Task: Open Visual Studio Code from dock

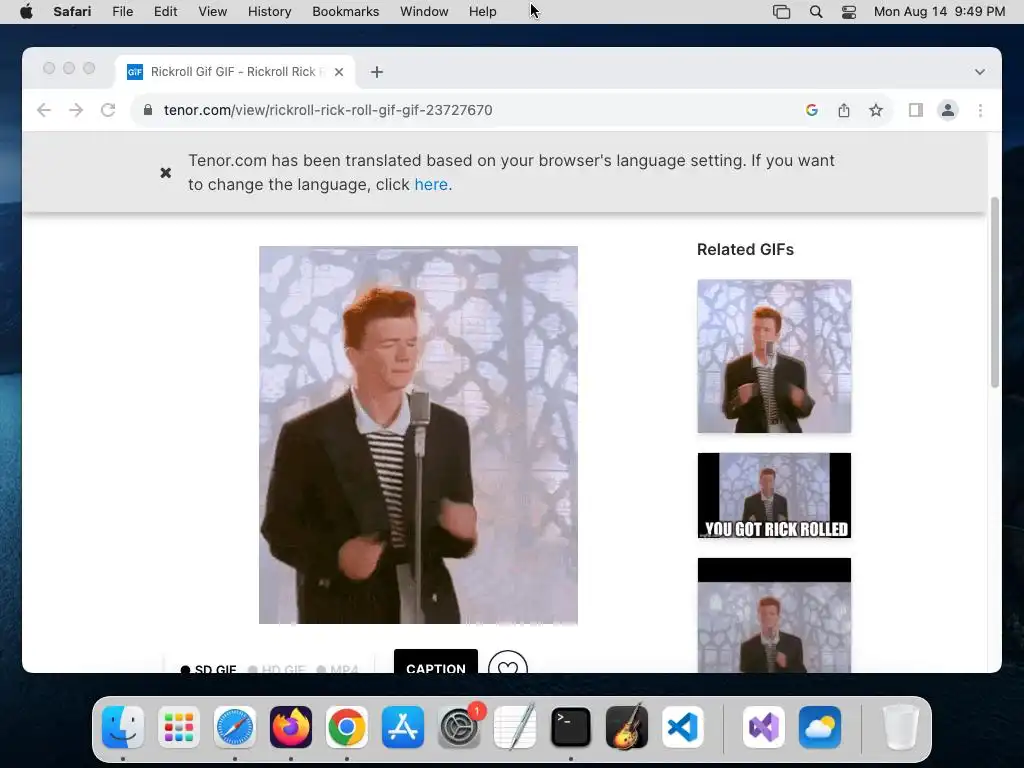Action: (683, 727)
